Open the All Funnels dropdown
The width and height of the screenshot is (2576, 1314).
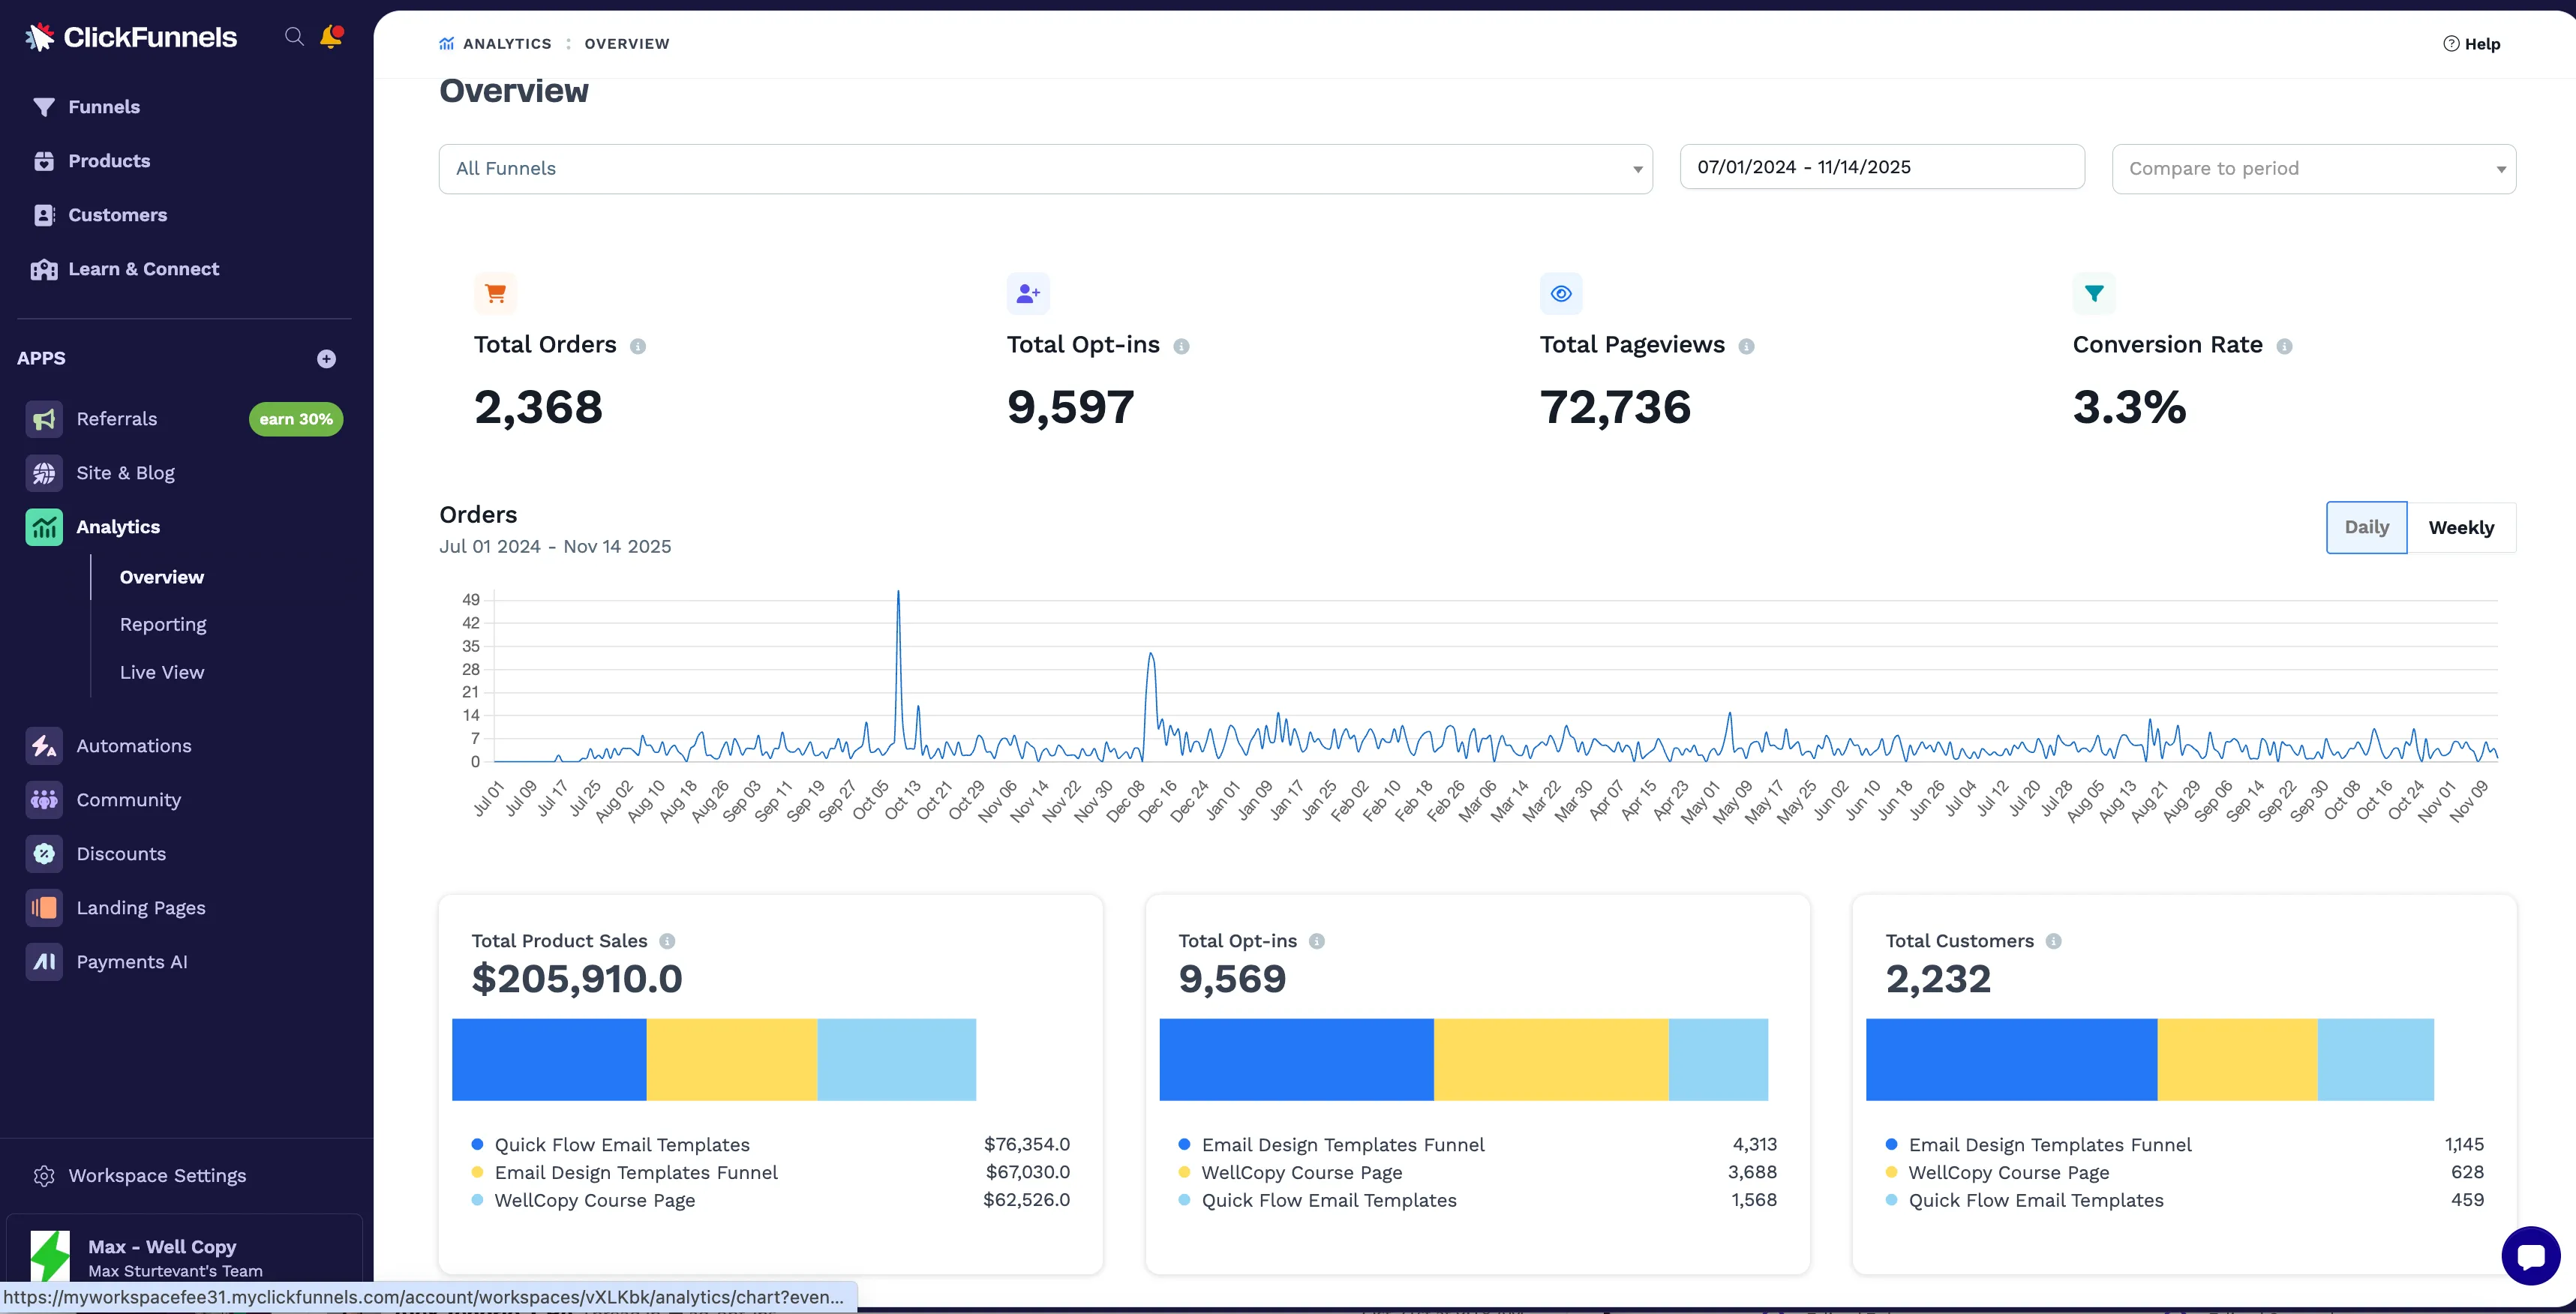[1045, 169]
